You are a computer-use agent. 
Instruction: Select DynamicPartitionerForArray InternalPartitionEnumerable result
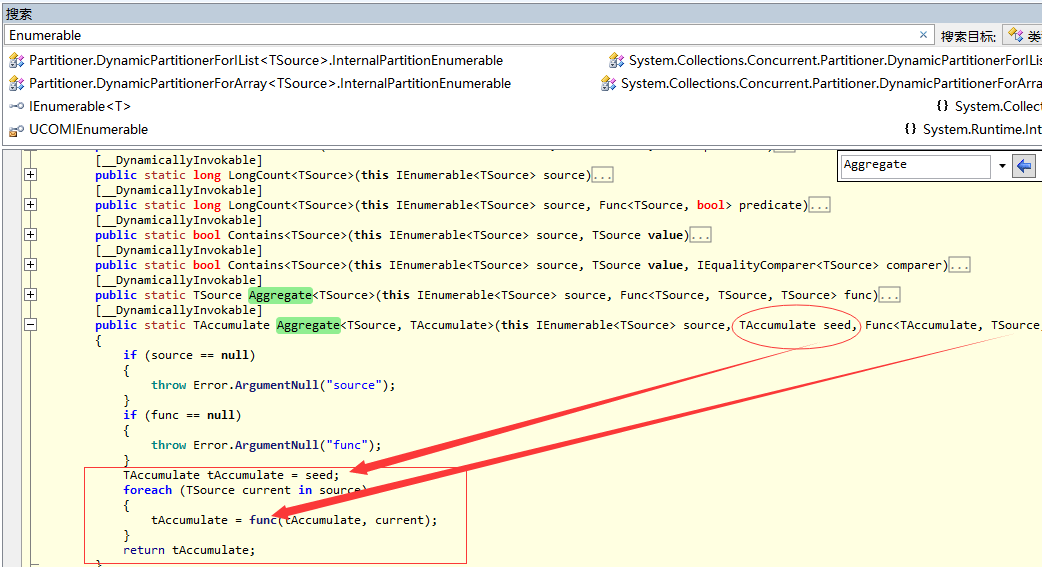pyautogui.click(x=270, y=84)
